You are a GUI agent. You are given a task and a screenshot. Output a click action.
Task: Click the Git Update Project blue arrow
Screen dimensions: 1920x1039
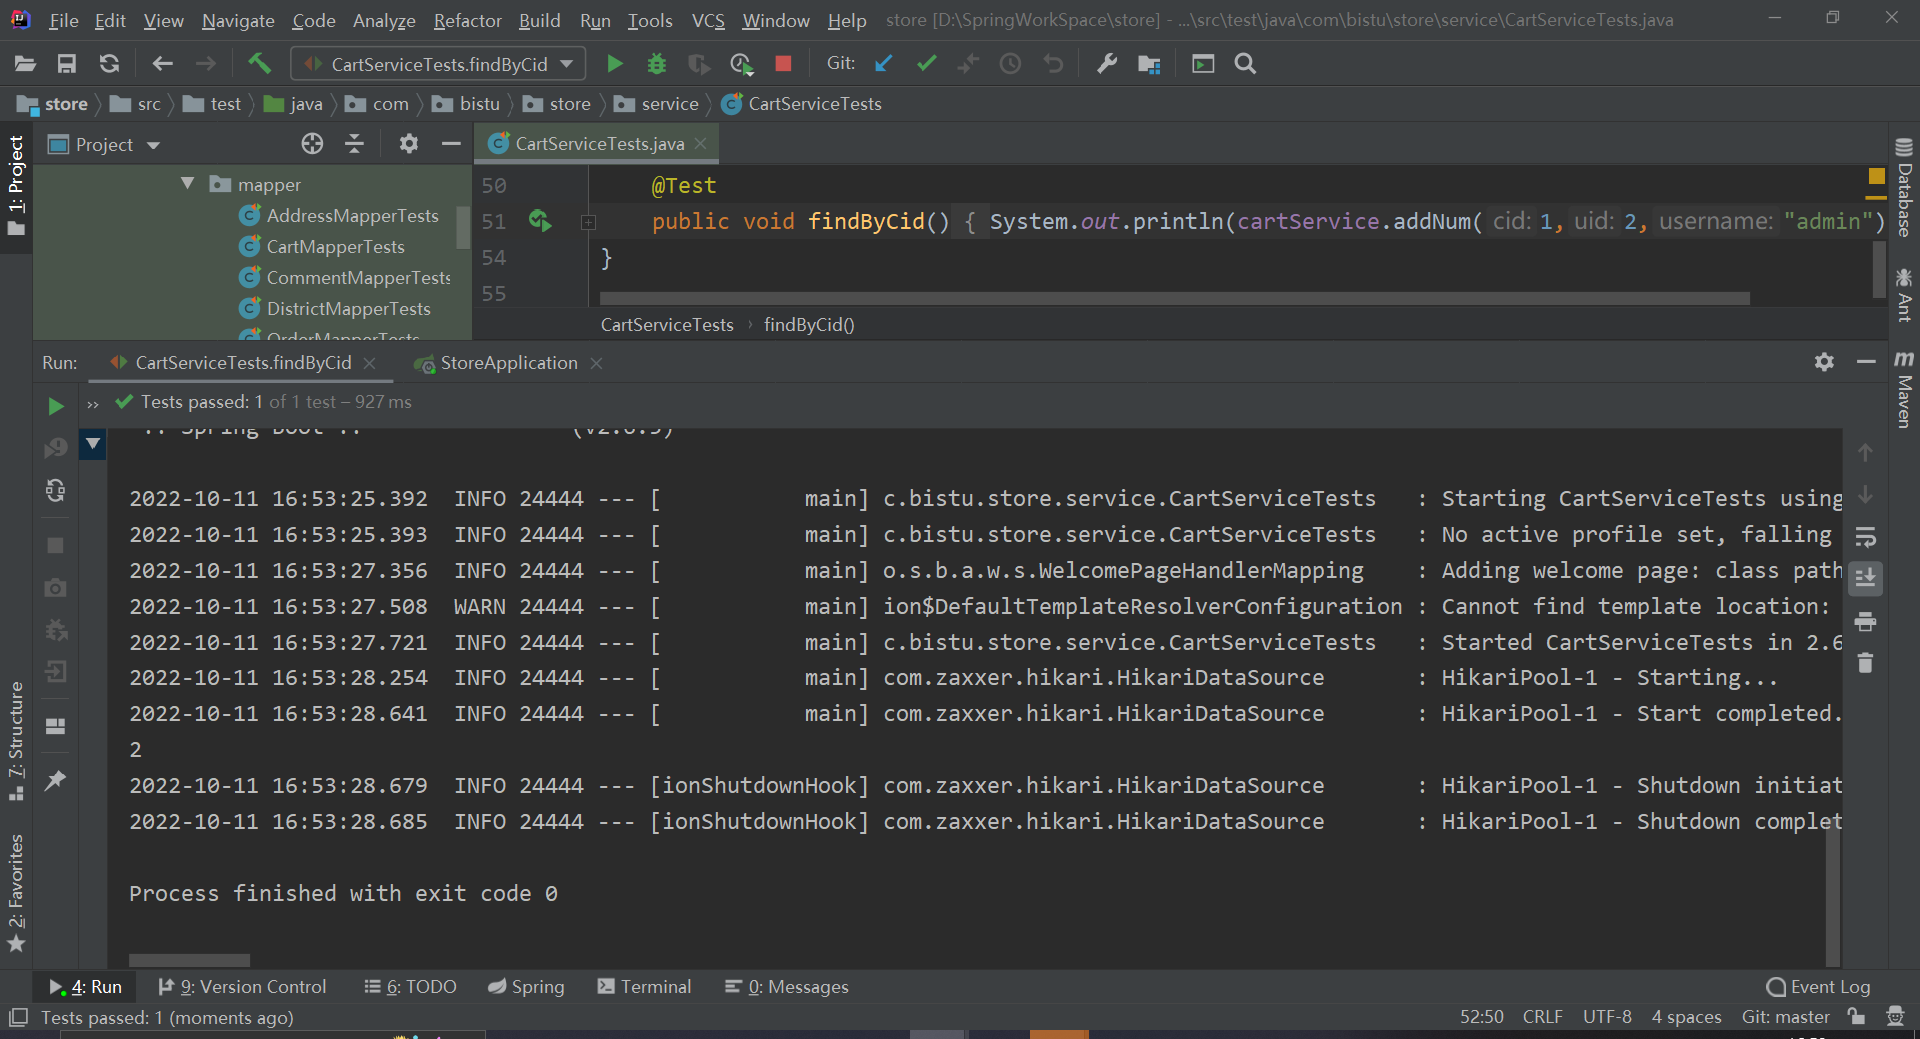click(x=883, y=64)
